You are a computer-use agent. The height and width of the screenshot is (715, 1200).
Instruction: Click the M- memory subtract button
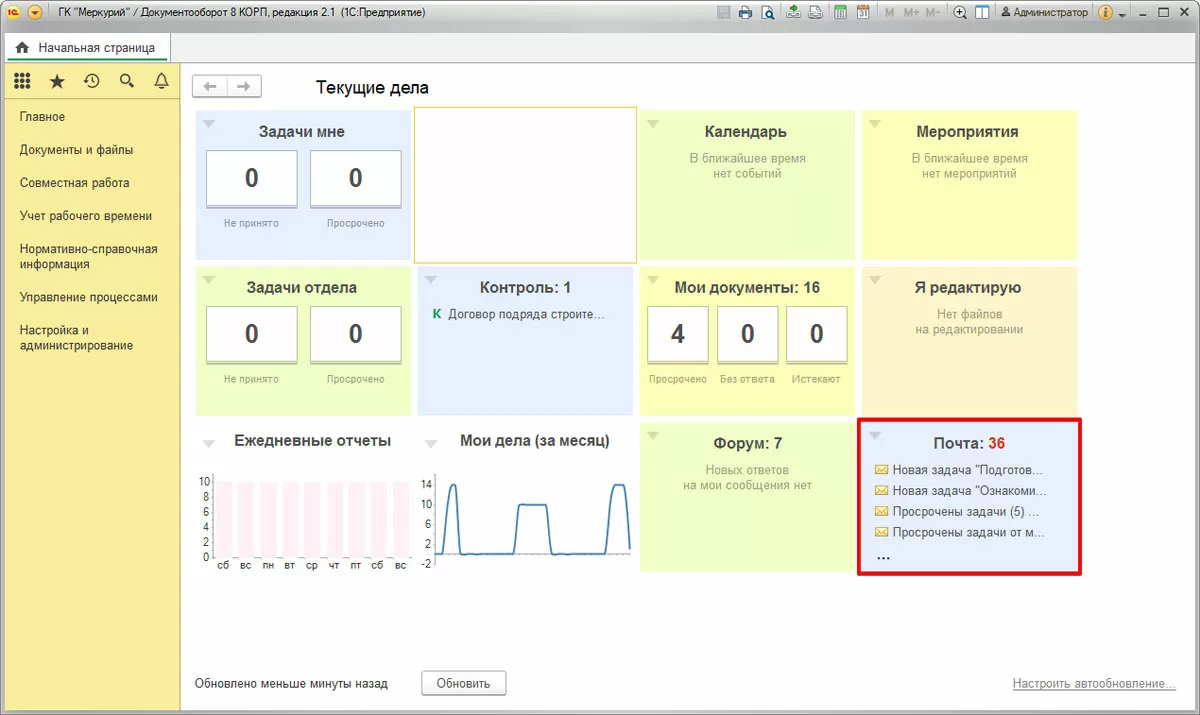pos(933,13)
